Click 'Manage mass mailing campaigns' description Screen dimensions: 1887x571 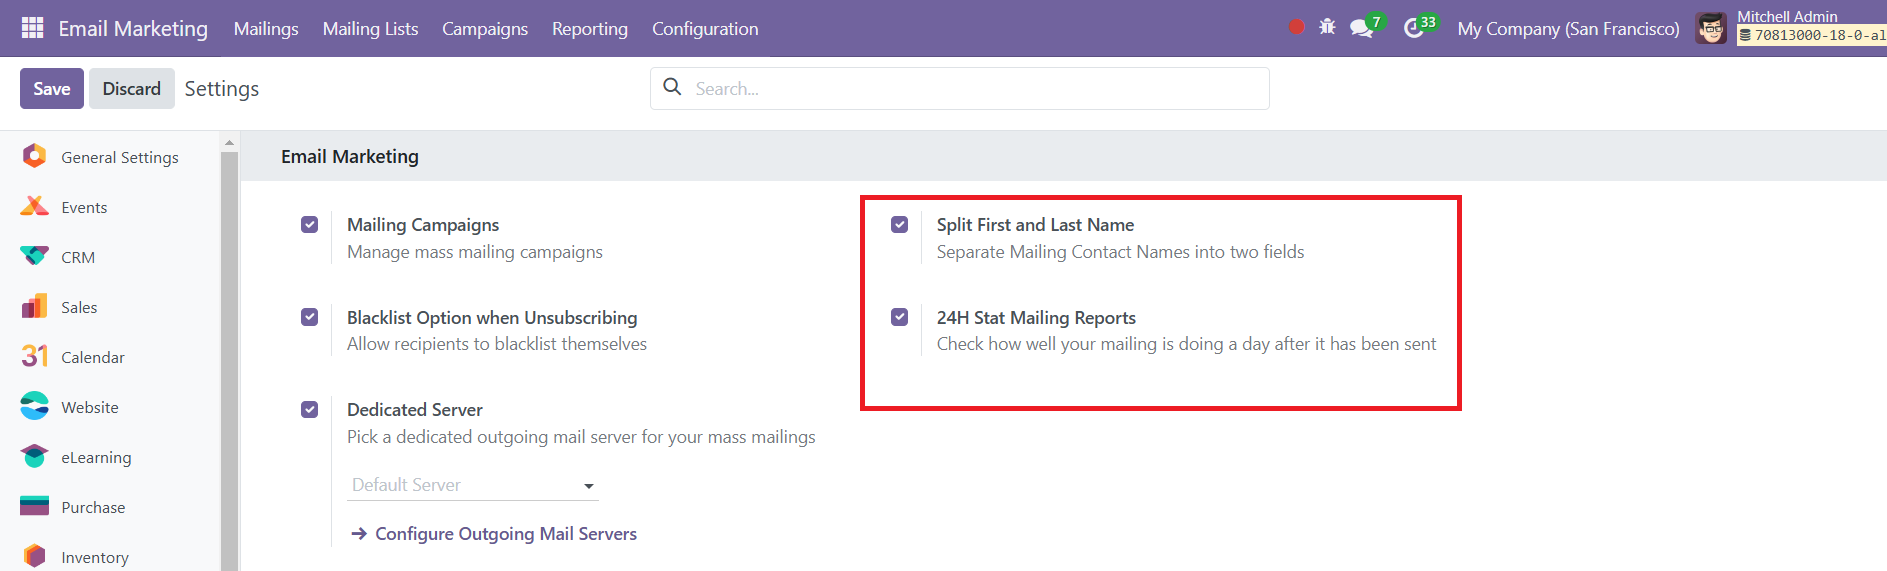pyautogui.click(x=475, y=252)
